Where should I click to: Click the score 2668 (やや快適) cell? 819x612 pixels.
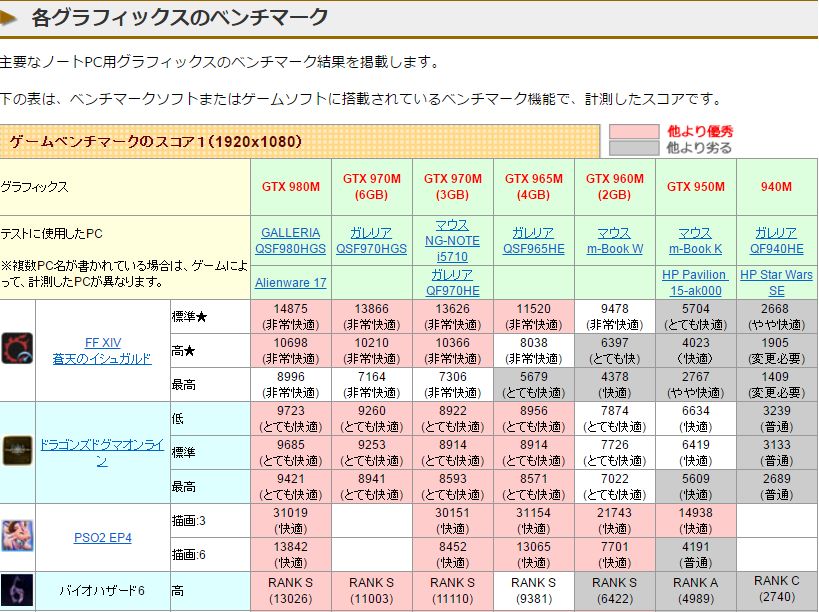click(777, 316)
